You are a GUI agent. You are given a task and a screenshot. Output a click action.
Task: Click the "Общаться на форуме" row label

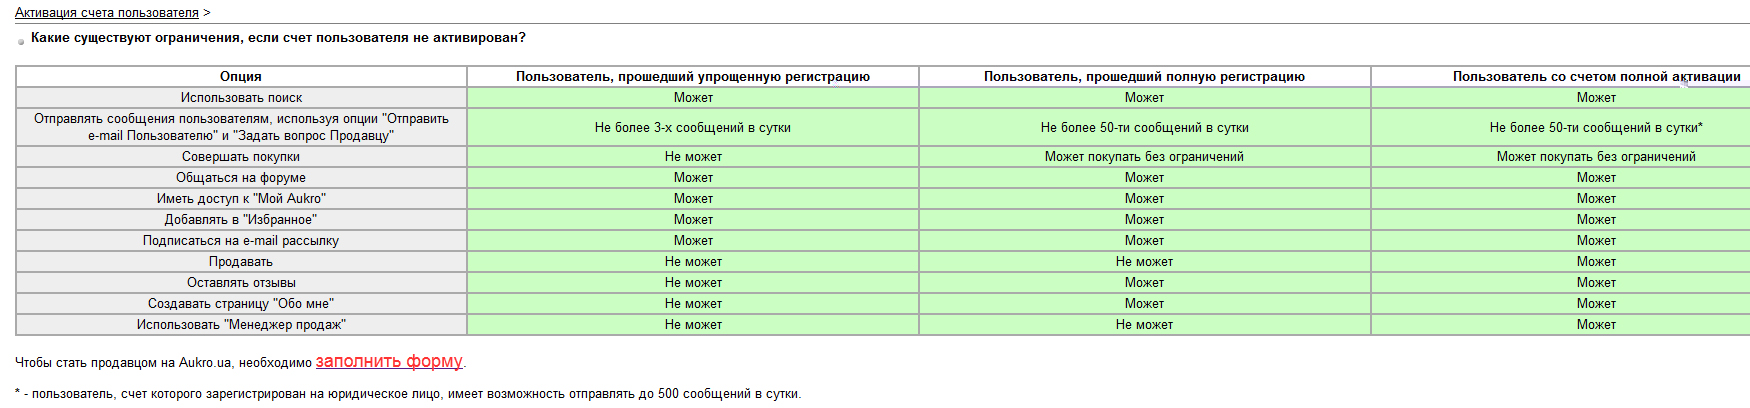click(x=241, y=178)
